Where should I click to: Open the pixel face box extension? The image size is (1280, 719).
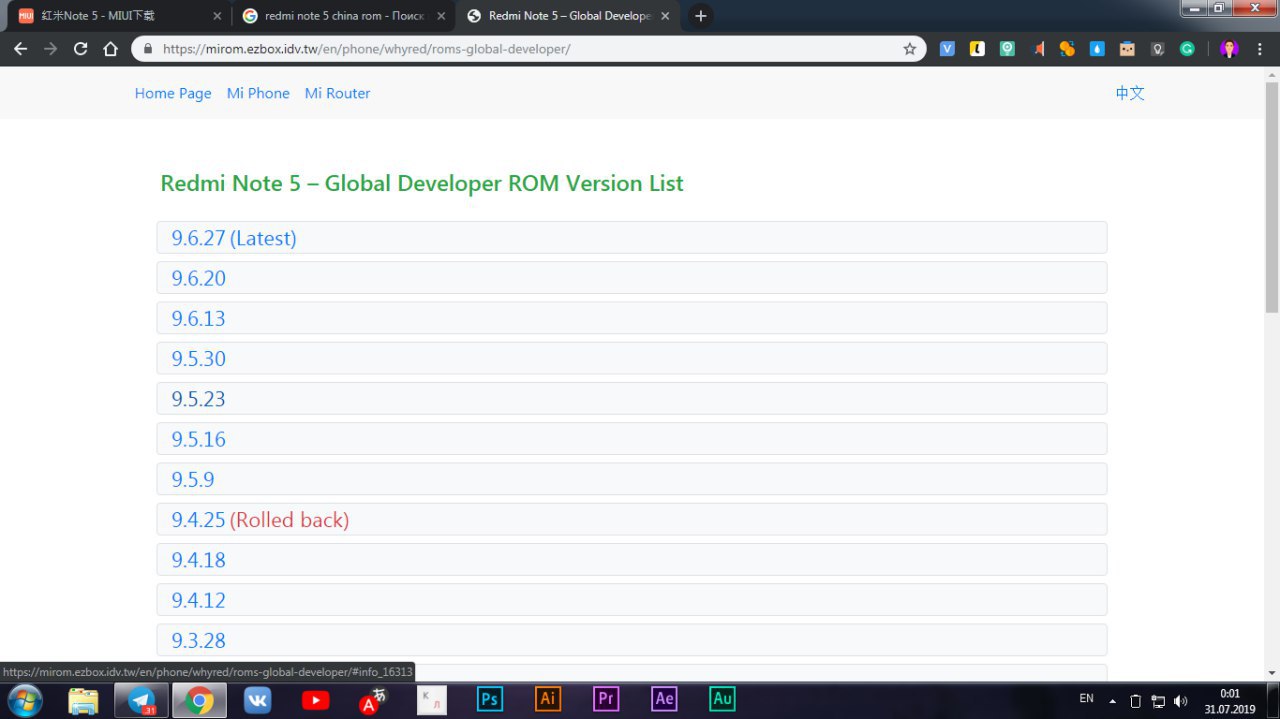[1127, 49]
